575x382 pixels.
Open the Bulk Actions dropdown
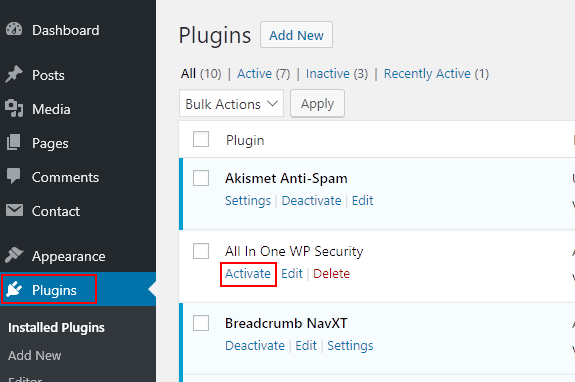(x=231, y=104)
